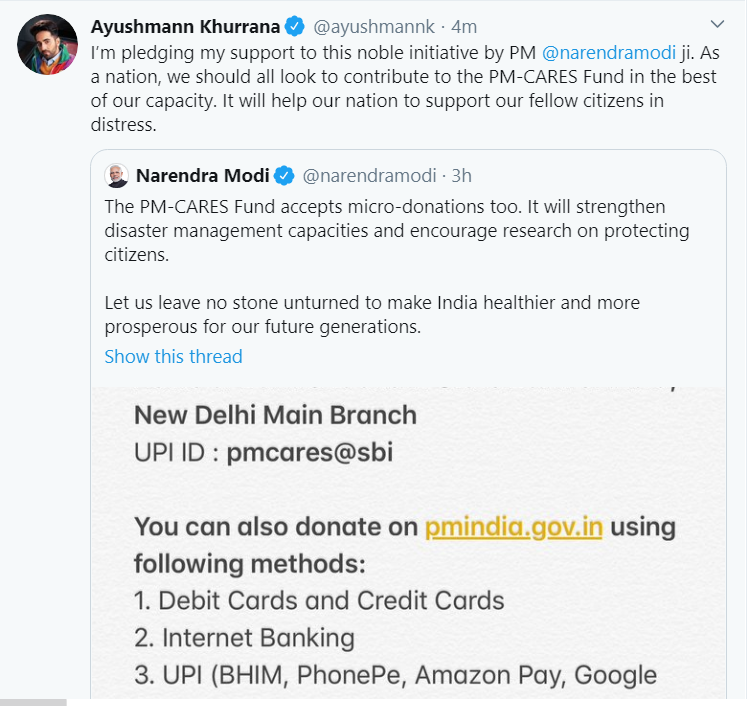Click the 3h quoted tweet timestamp
Viewport: 747px width, 706px height.
461,176
